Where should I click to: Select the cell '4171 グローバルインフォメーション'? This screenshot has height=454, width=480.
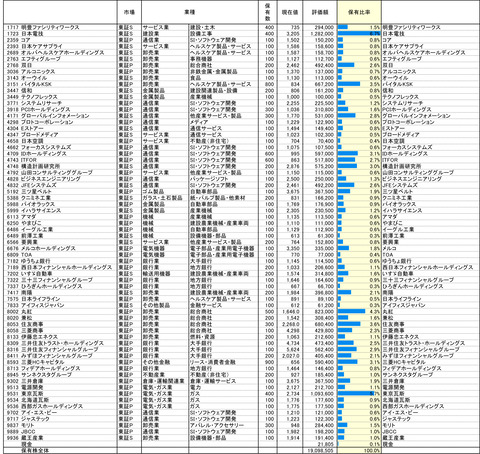pyautogui.click(x=60, y=116)
